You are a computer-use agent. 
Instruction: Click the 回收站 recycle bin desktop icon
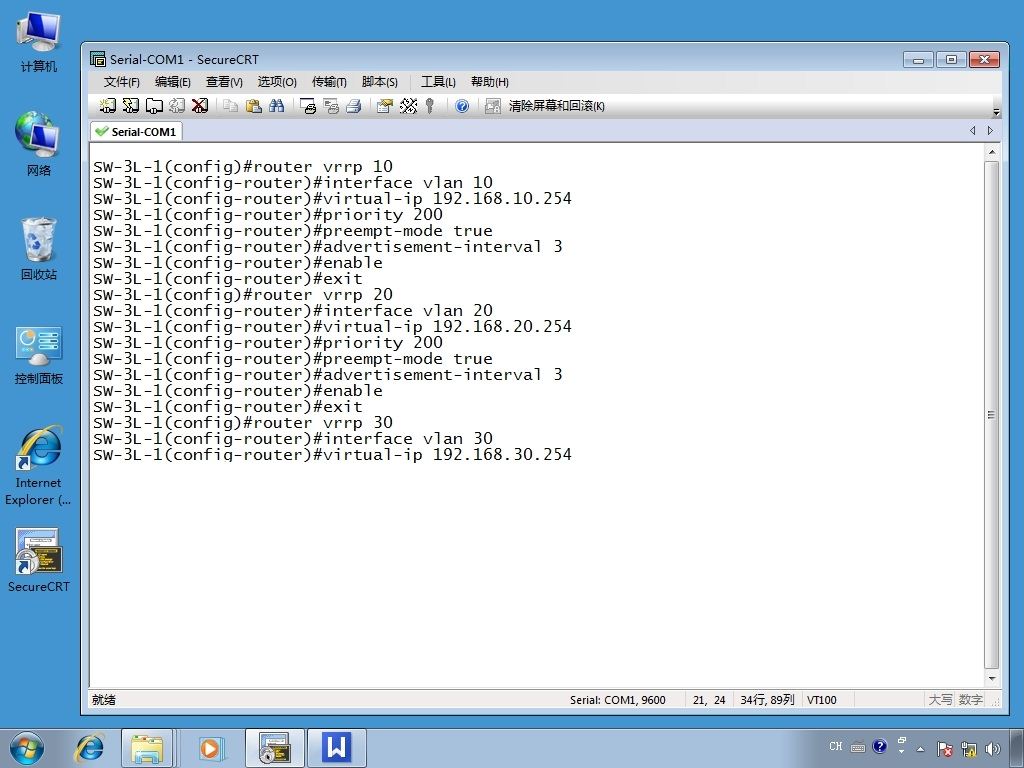coord(39,249)
